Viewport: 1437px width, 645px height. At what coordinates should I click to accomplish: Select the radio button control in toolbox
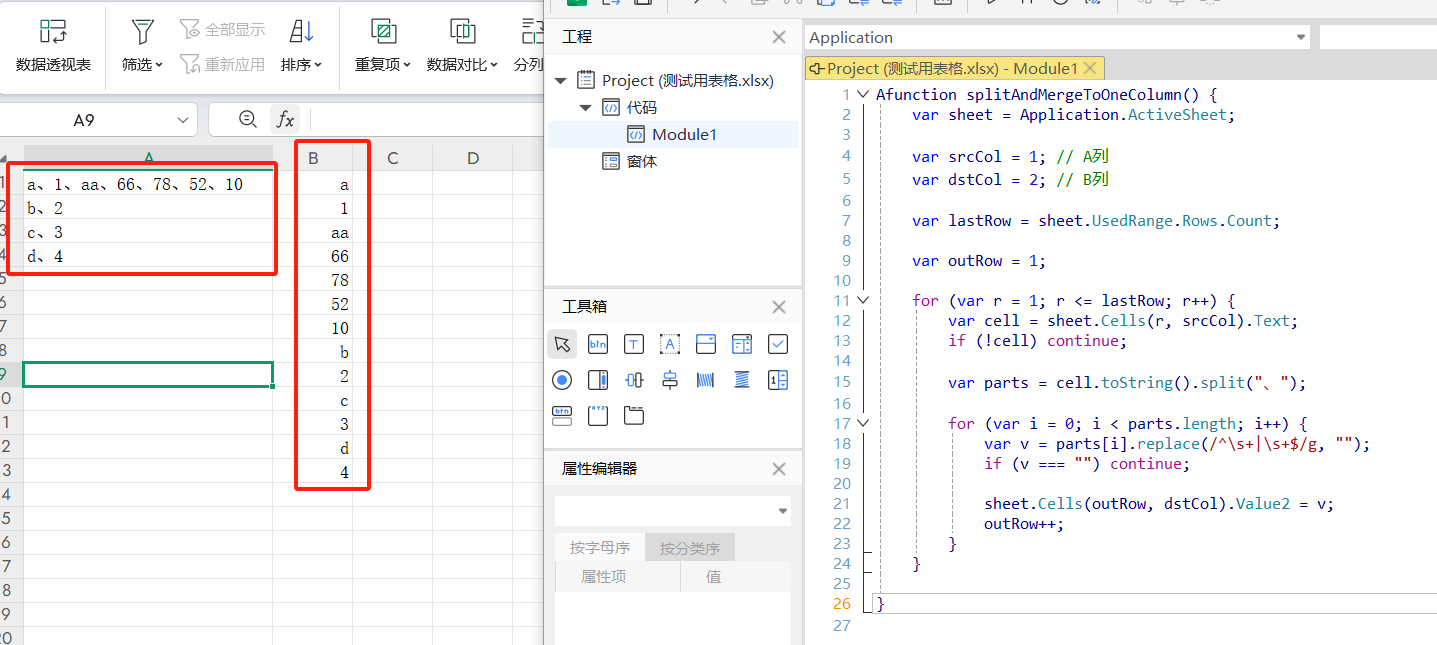point(562,380)
